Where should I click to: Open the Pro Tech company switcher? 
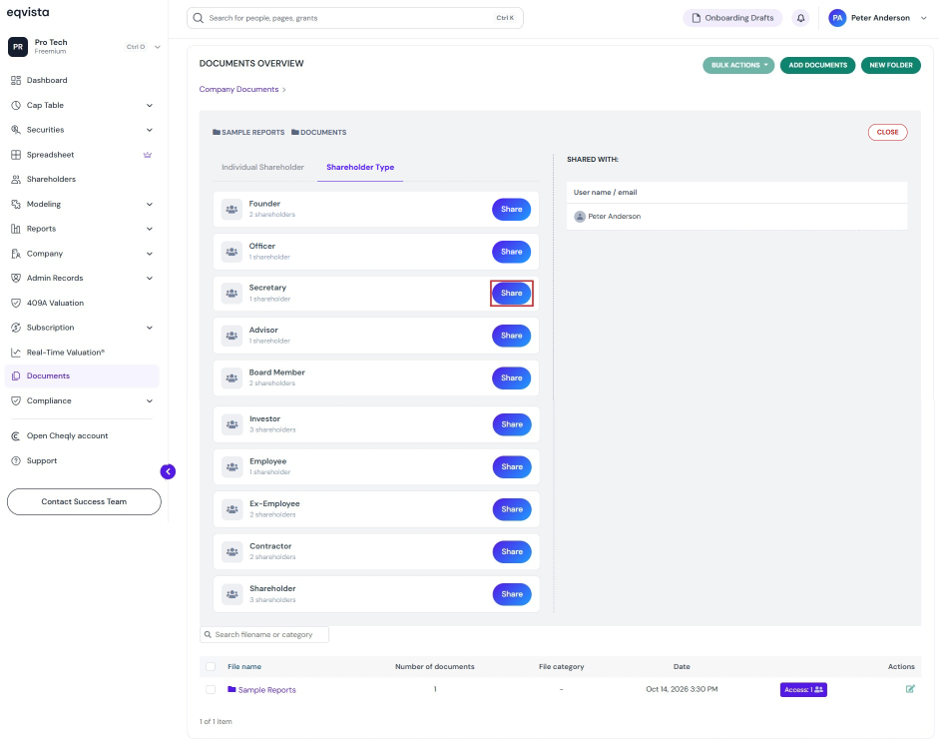point(84,47)
